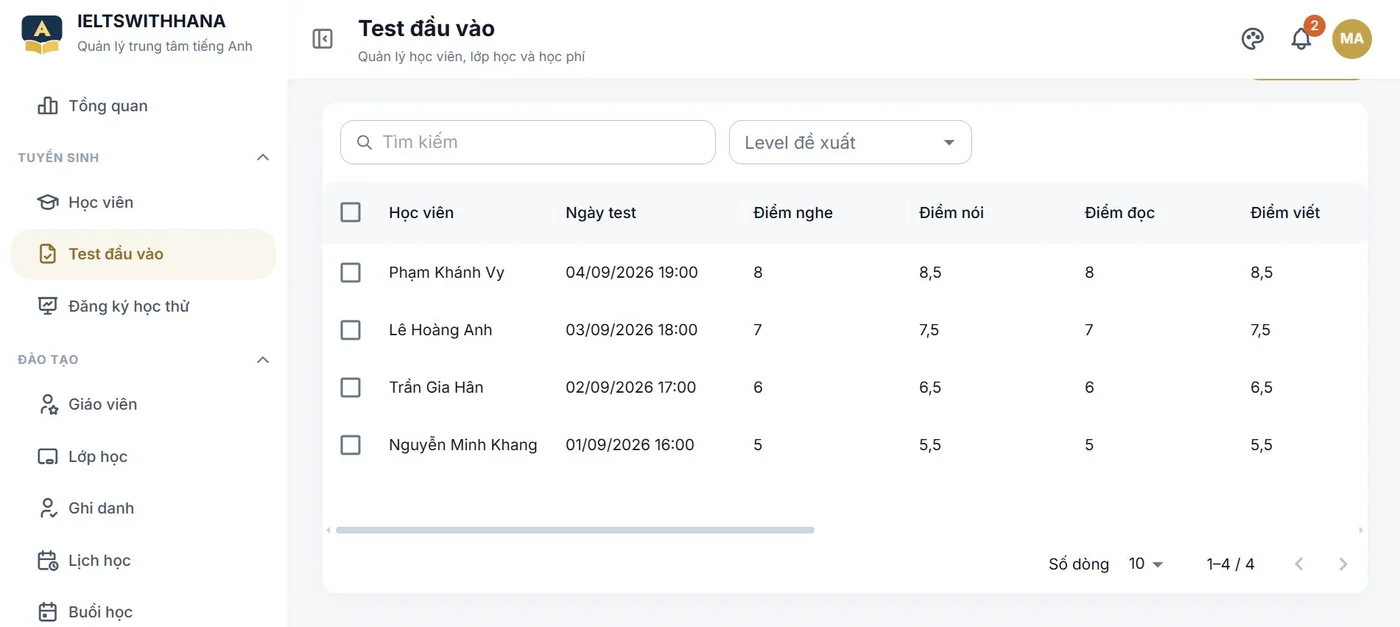Click the name Trần Gia Hân
The width and height of the screenshot is (1400, 627).
(x=436, y=387)
